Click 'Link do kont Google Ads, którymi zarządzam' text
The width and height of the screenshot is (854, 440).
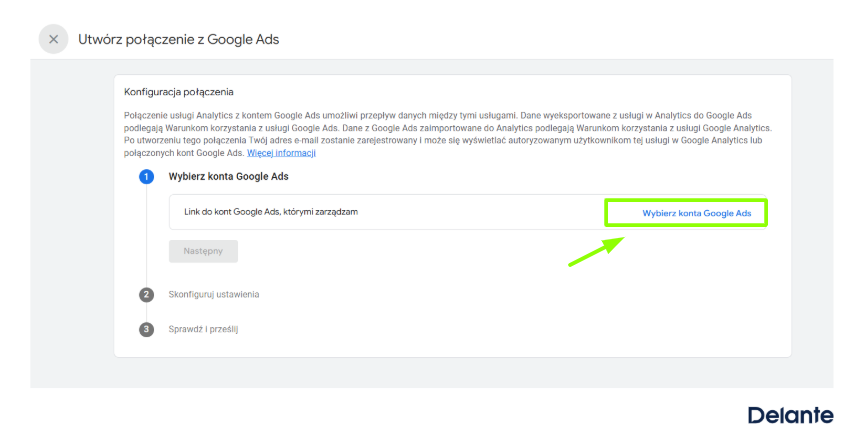pos(271,212)
